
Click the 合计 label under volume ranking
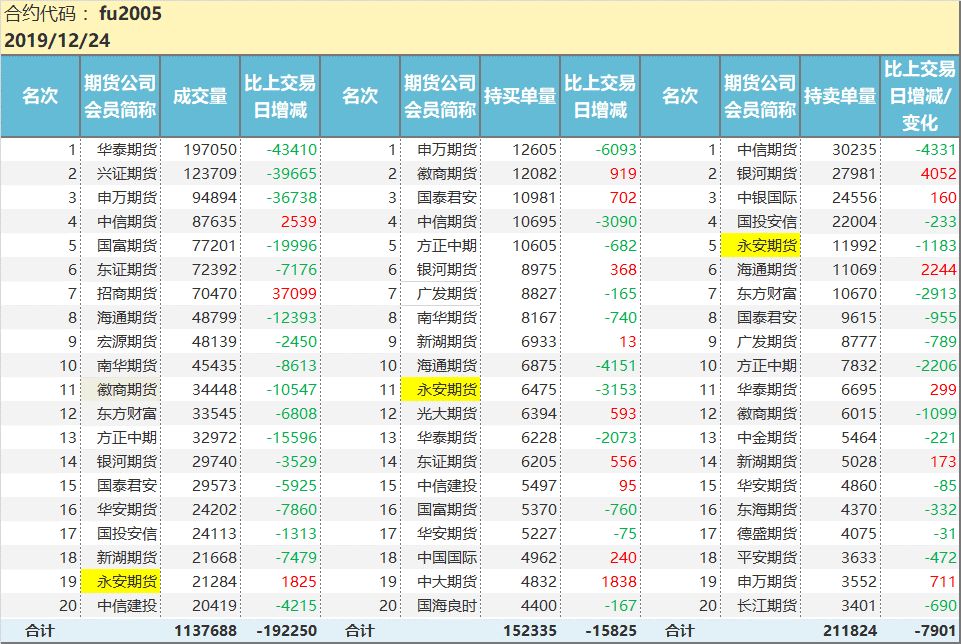40,628
